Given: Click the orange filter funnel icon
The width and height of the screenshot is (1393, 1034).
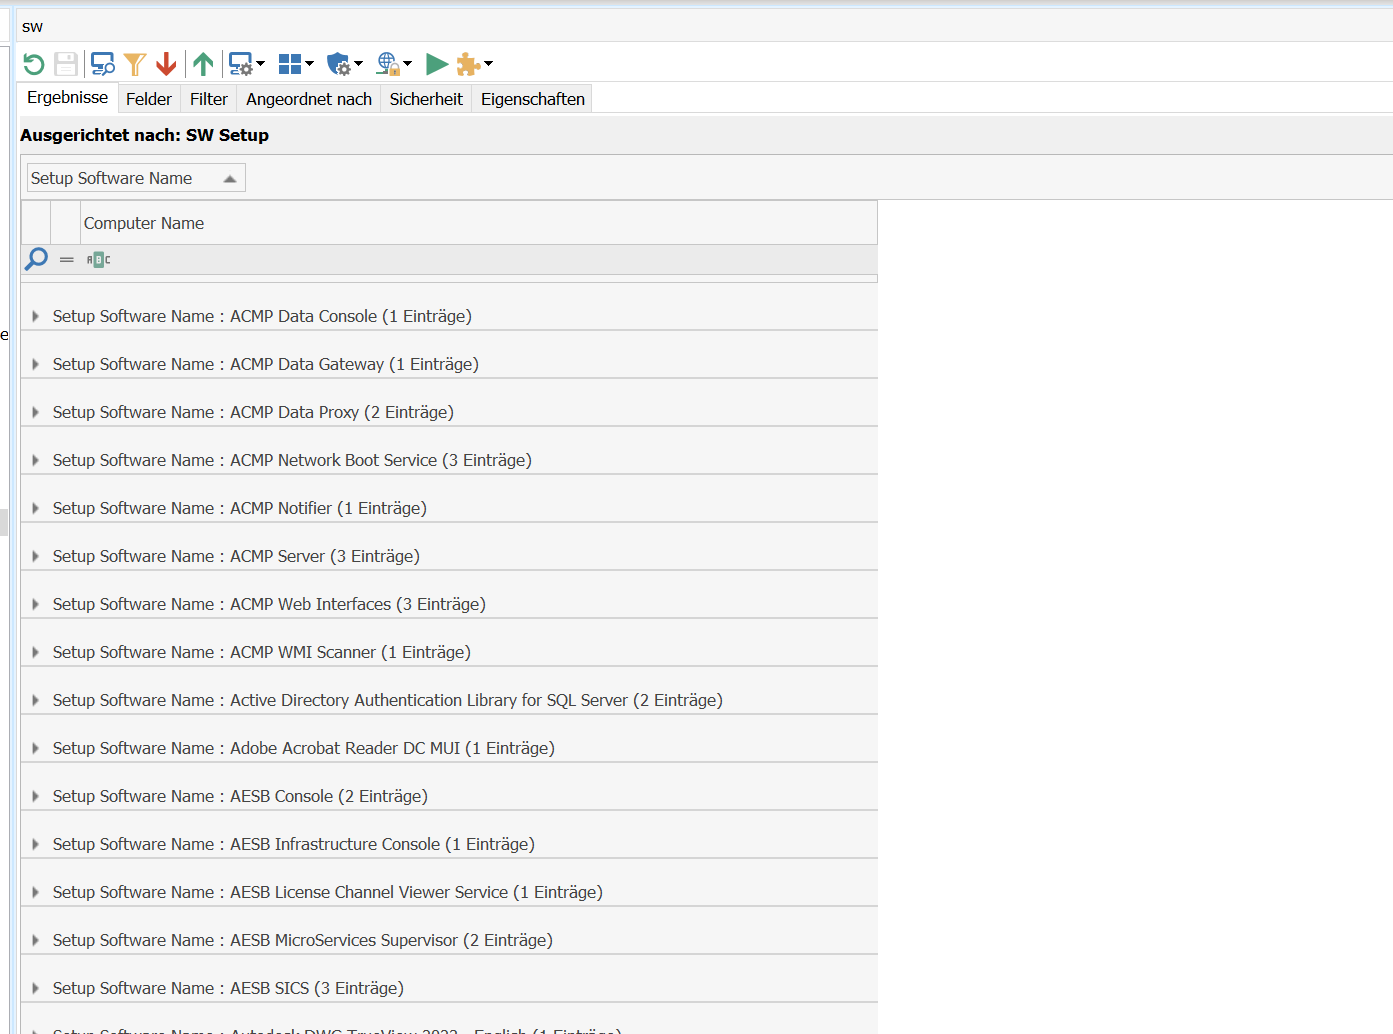Looking at the screenshot, I should pyautogui.click(x=135, y=64).
